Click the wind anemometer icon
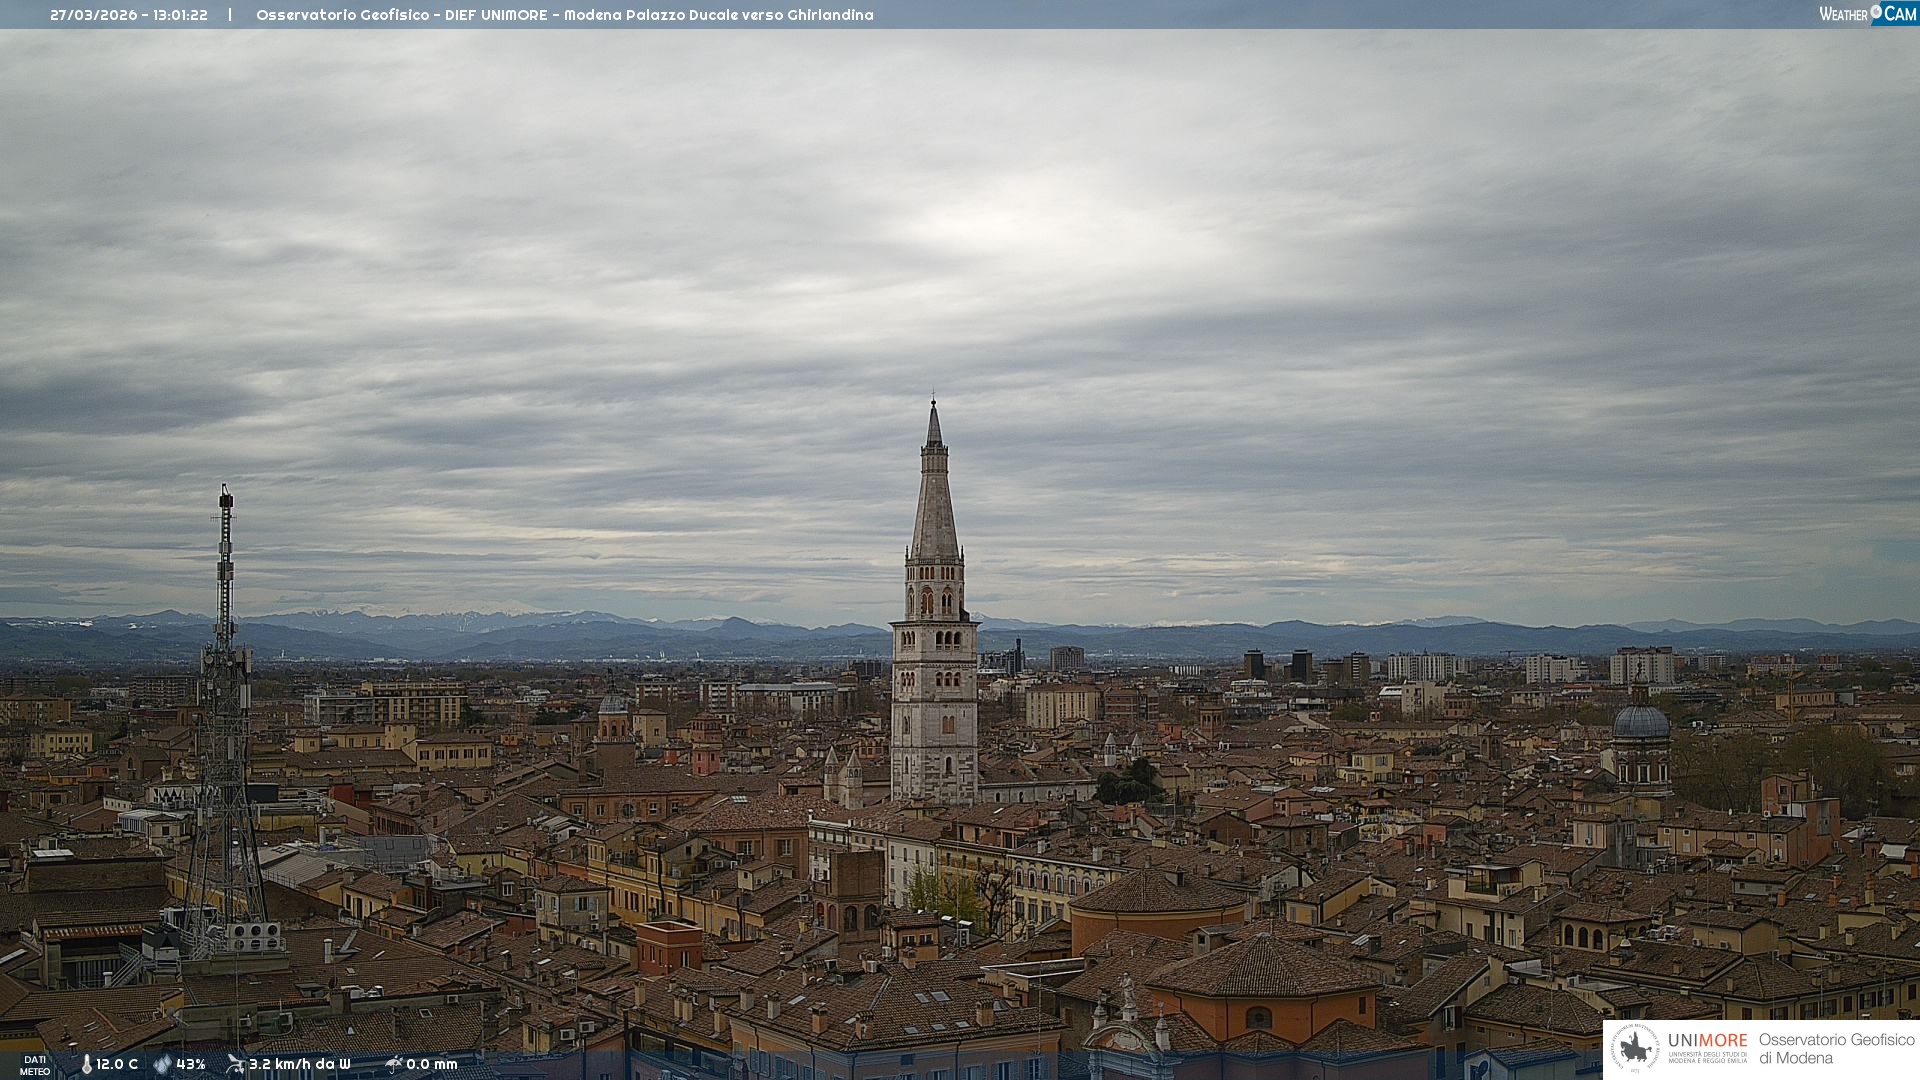The width and height of the screenshot is (1920, 1080). tap(235, 1064)
